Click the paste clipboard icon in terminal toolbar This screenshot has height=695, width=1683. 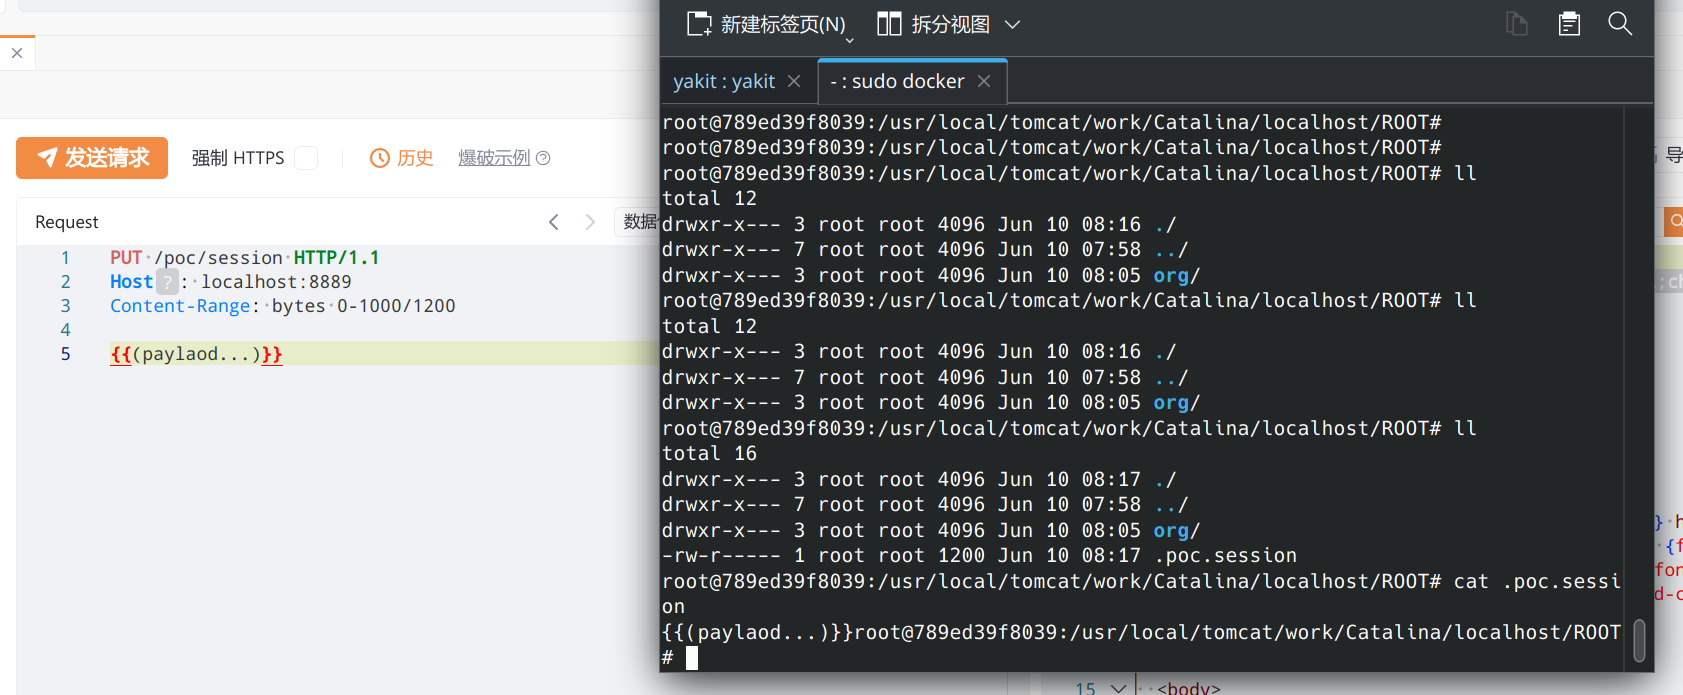tap(1569, 24)
